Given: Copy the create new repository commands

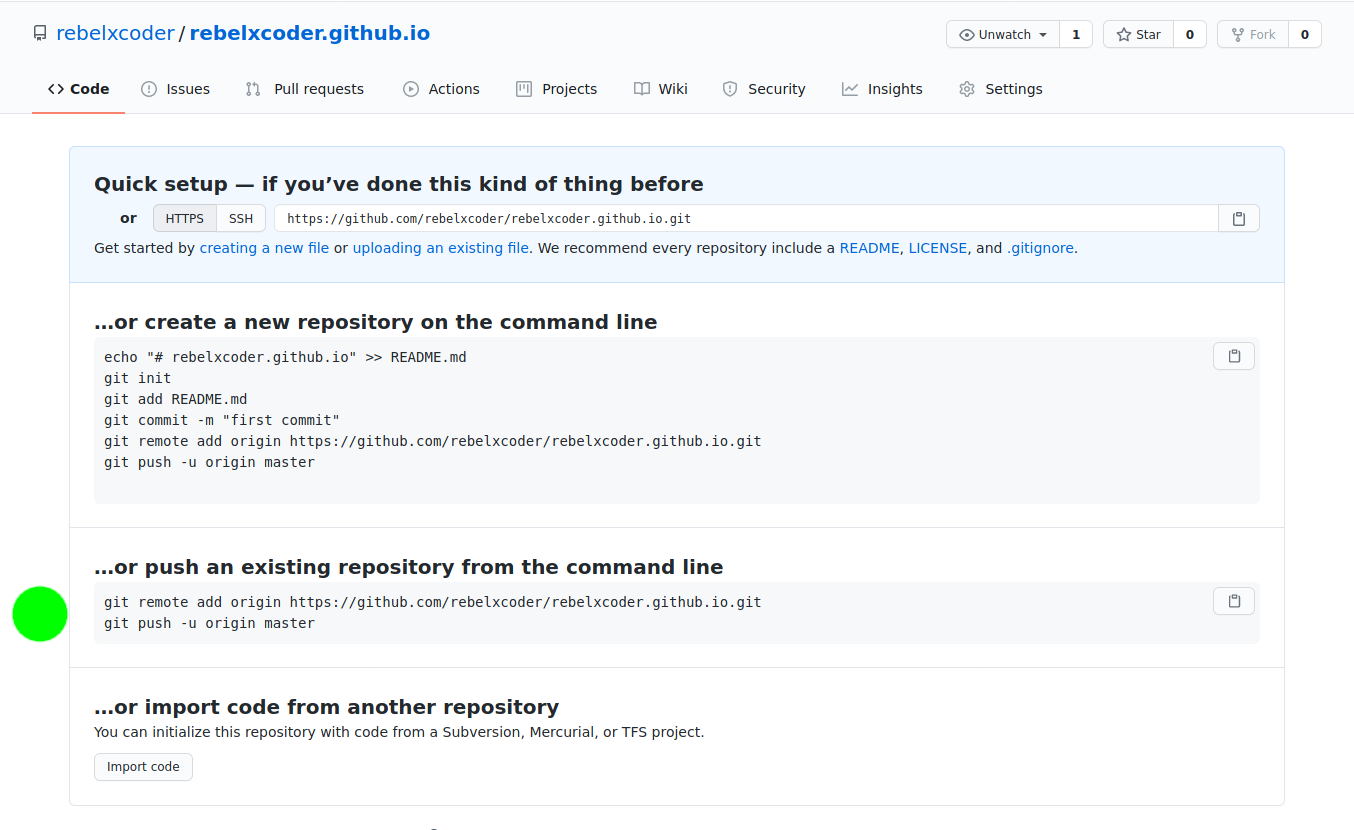Looking at the screenshot, I should 1233,356.
